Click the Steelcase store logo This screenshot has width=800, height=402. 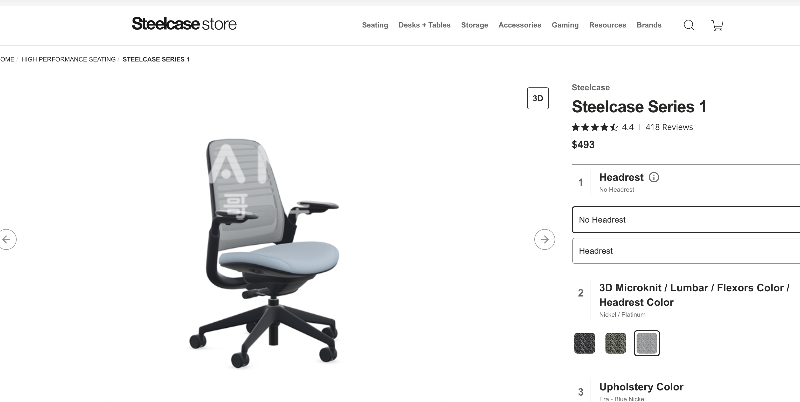click(184, 23)
